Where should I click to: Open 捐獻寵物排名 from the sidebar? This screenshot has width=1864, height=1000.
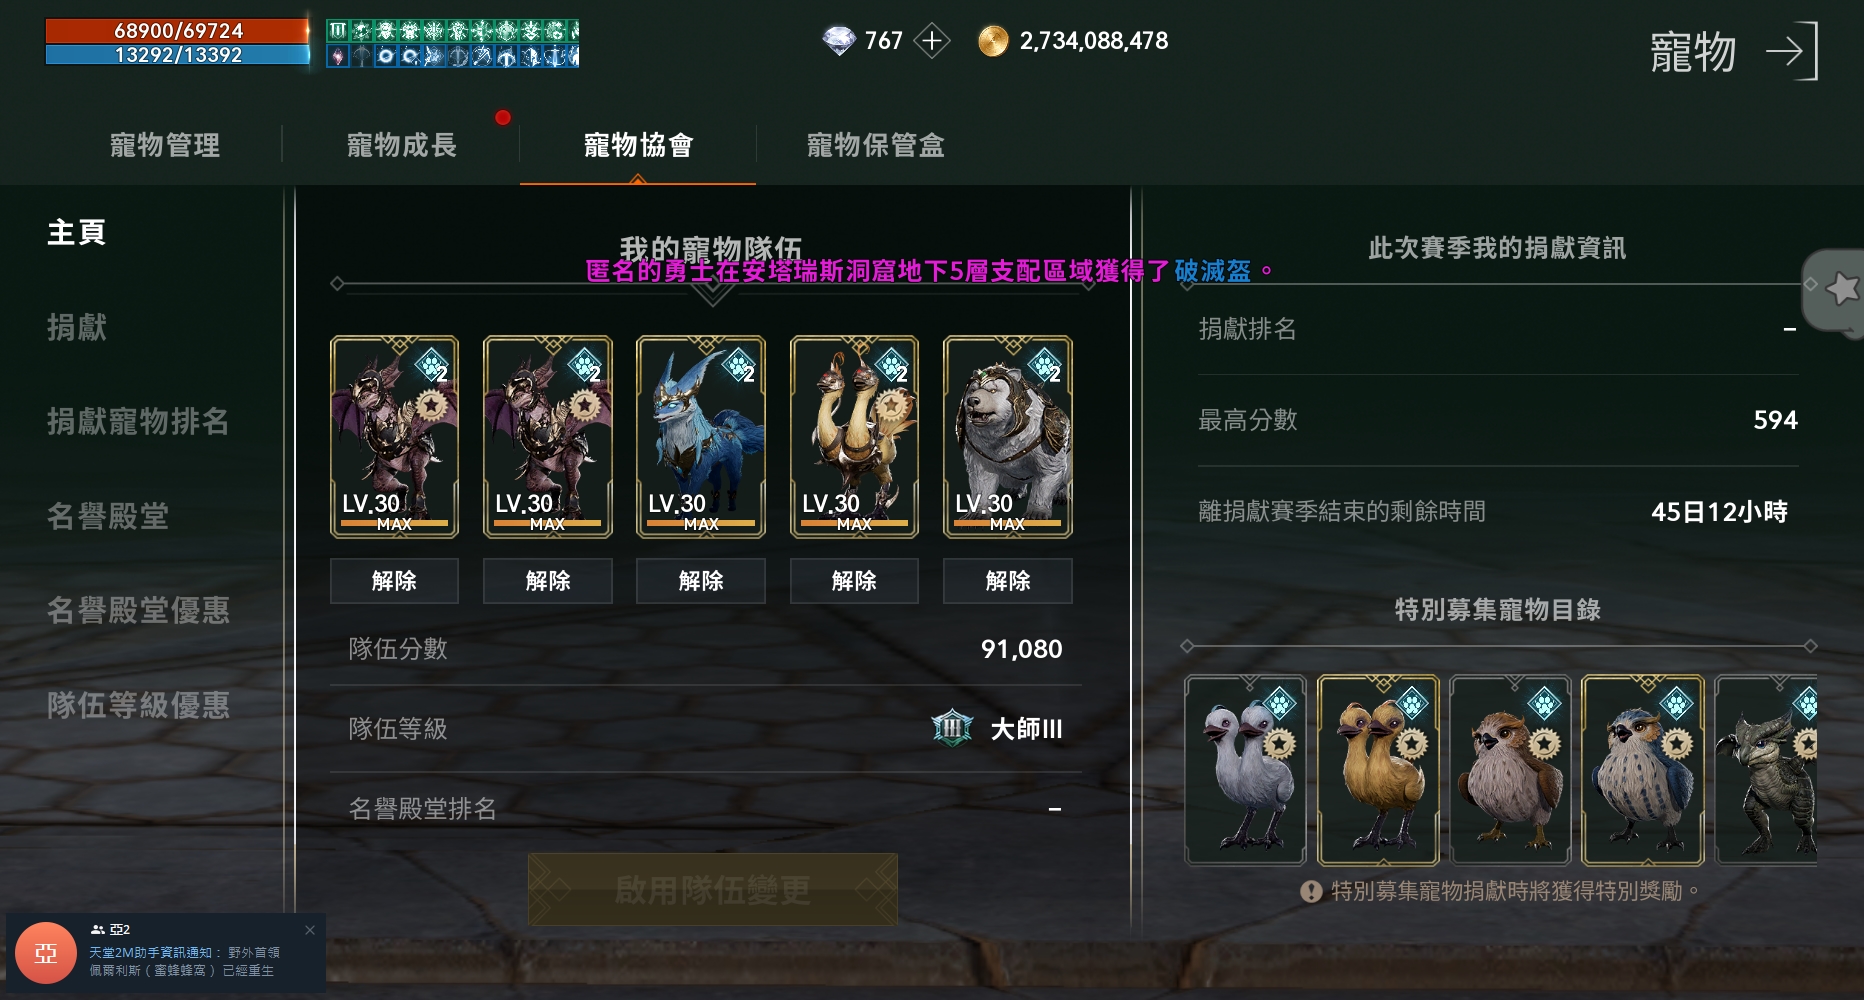pos(138,421)
